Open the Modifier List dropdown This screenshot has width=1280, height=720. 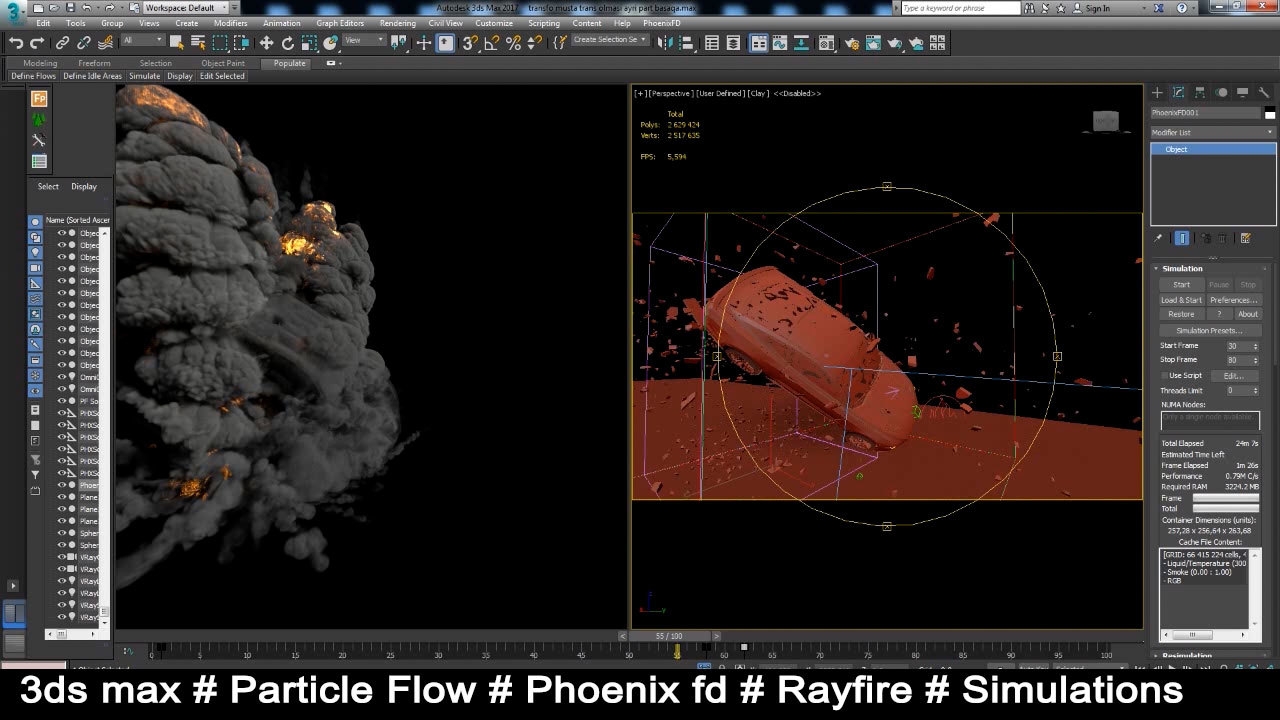pos(1213,132)
